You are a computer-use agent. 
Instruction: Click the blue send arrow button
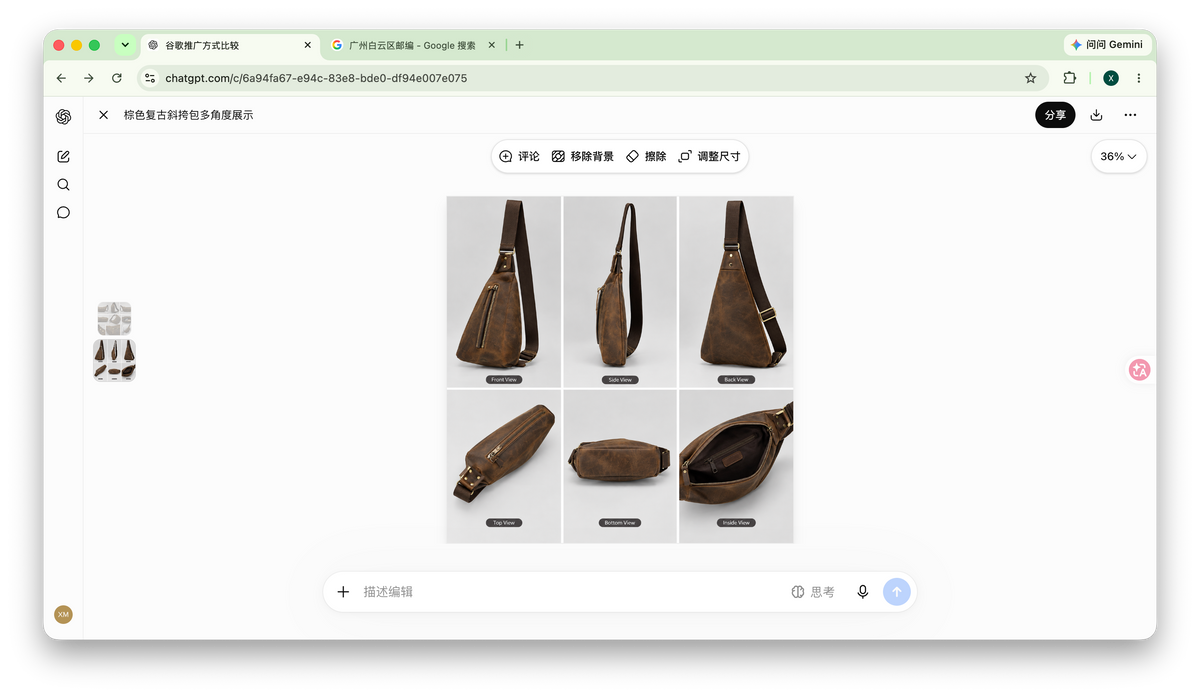pyautogui.click(x=897, y=592)
